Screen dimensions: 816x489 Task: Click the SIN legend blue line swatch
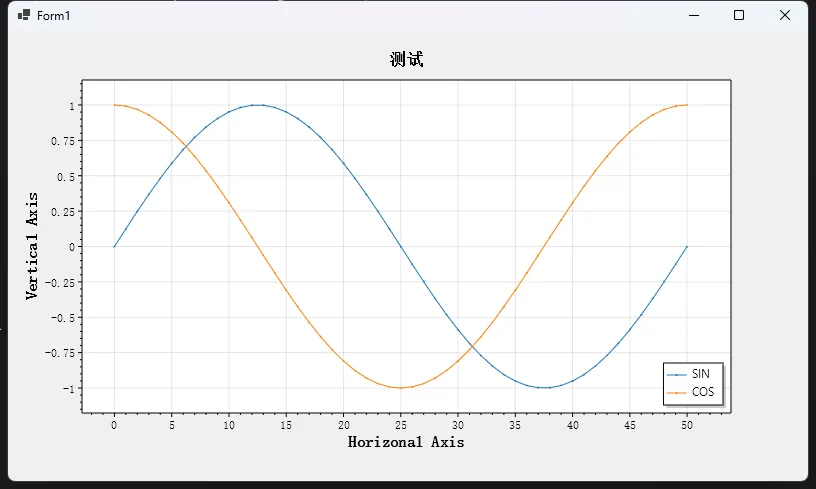point(677,375)
